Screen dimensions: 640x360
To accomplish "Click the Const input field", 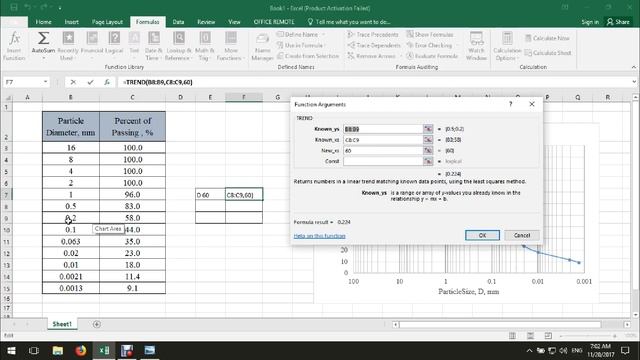I will 383,161.
